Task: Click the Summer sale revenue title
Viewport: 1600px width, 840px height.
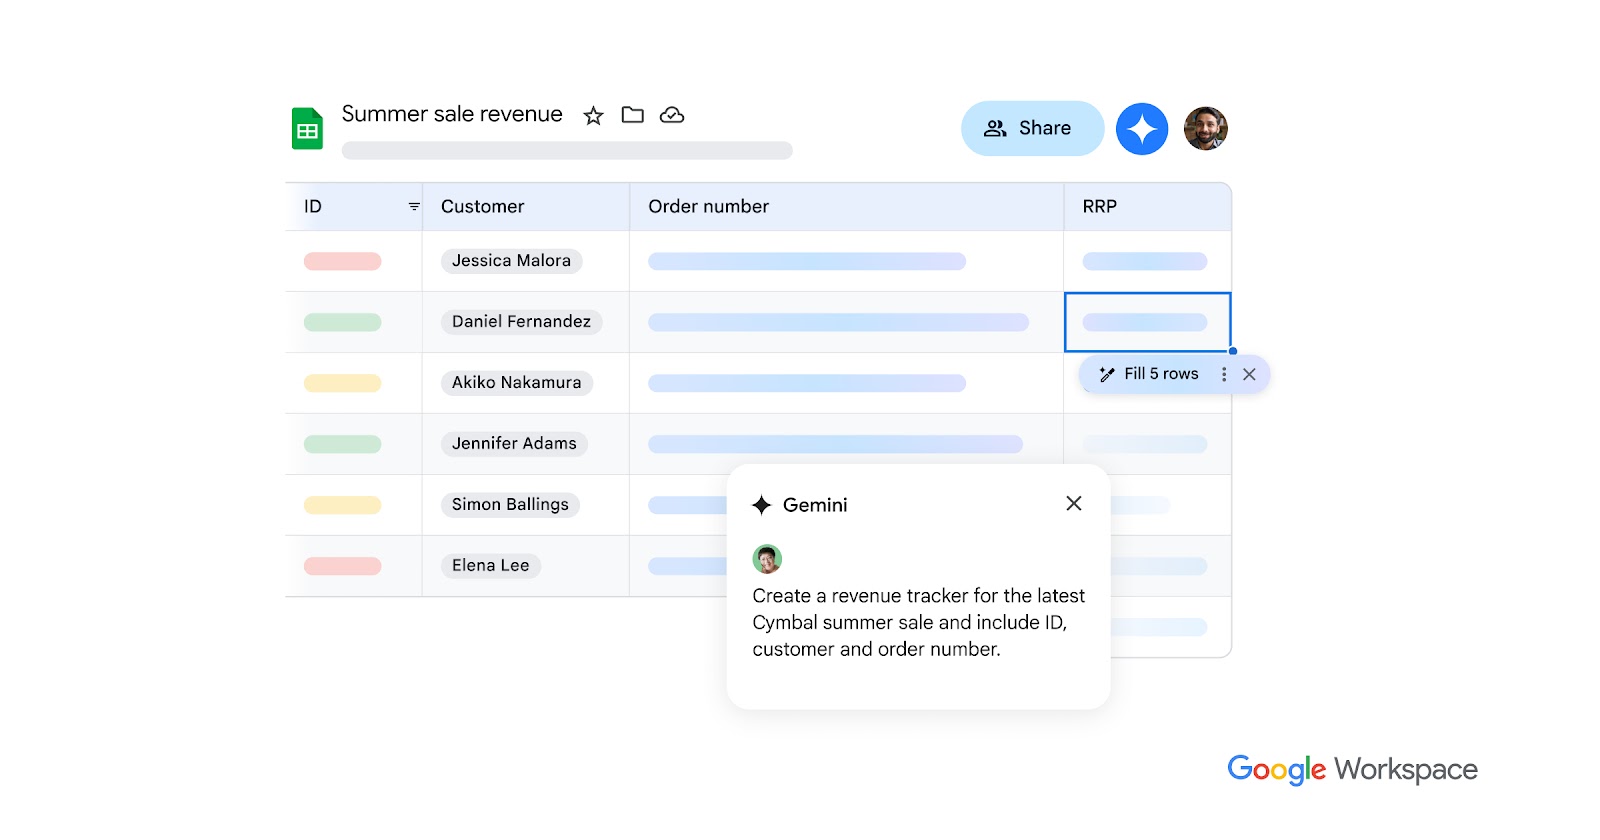Action: click(452, 114)
